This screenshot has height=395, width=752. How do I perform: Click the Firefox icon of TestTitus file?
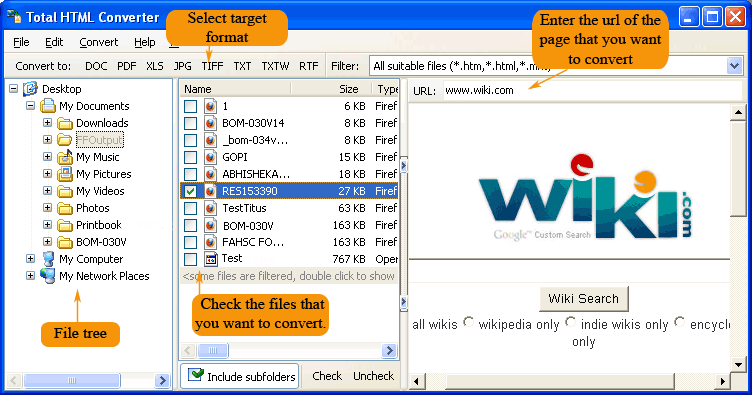210,209
